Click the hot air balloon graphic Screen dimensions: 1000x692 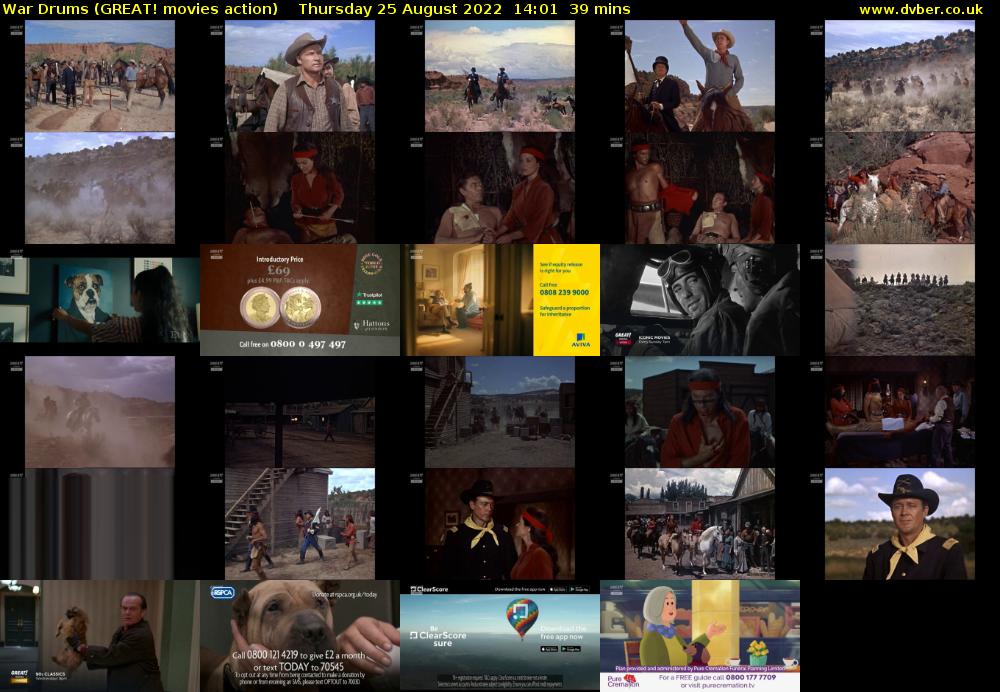click(x=522, y=617)
